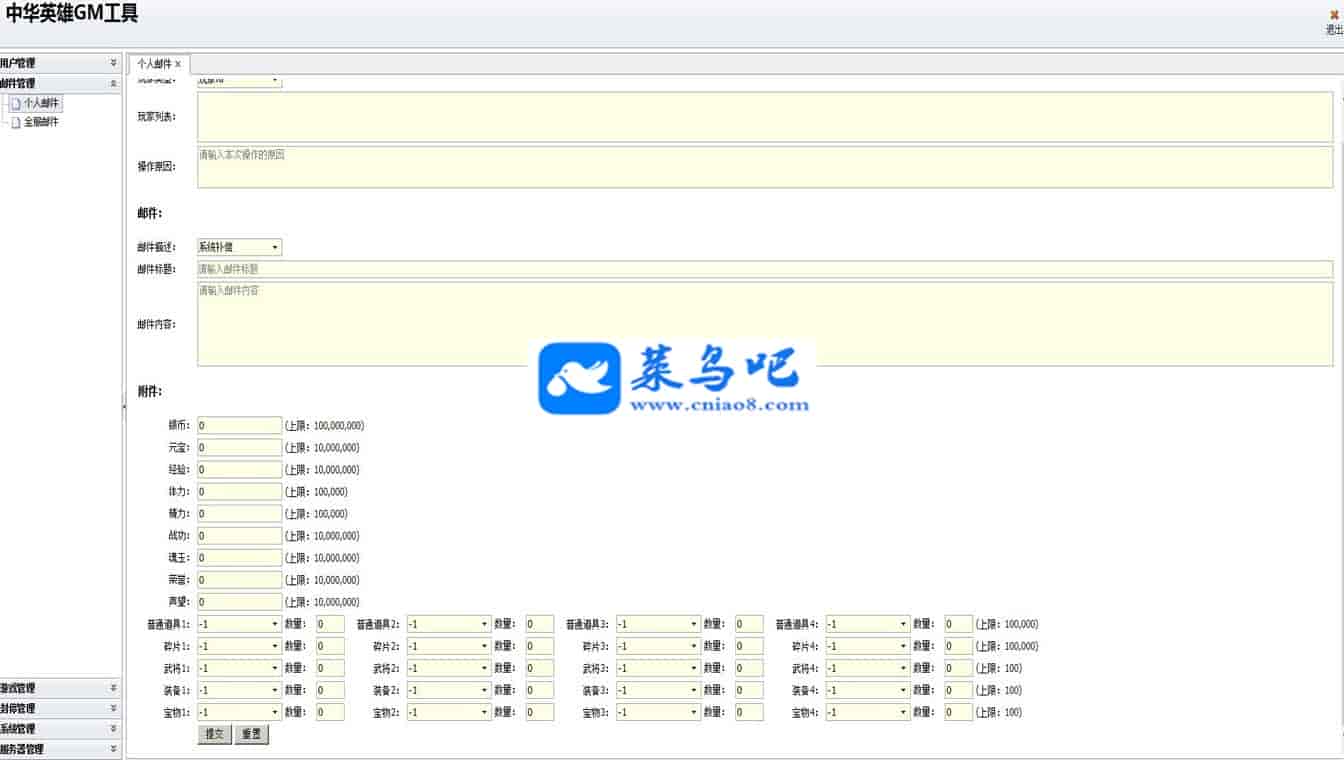This screenshot has width=1344, height=760.
Task: Expand the 系统管理 sidebar section
Action: (x=113, y=729)
